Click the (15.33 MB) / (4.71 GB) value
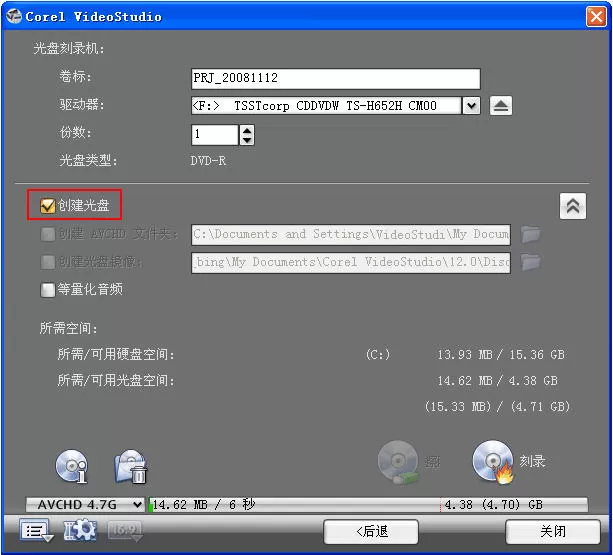Screen dimensions: 613x555 pos(497,406)
